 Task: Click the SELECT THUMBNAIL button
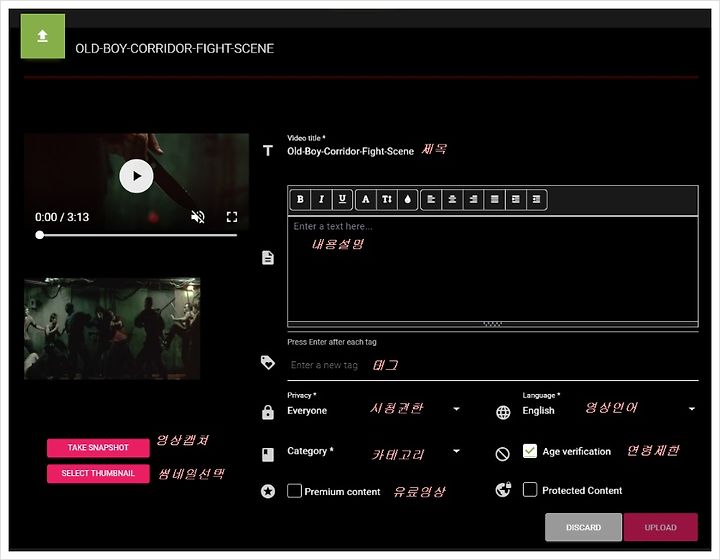pos(98,473)
